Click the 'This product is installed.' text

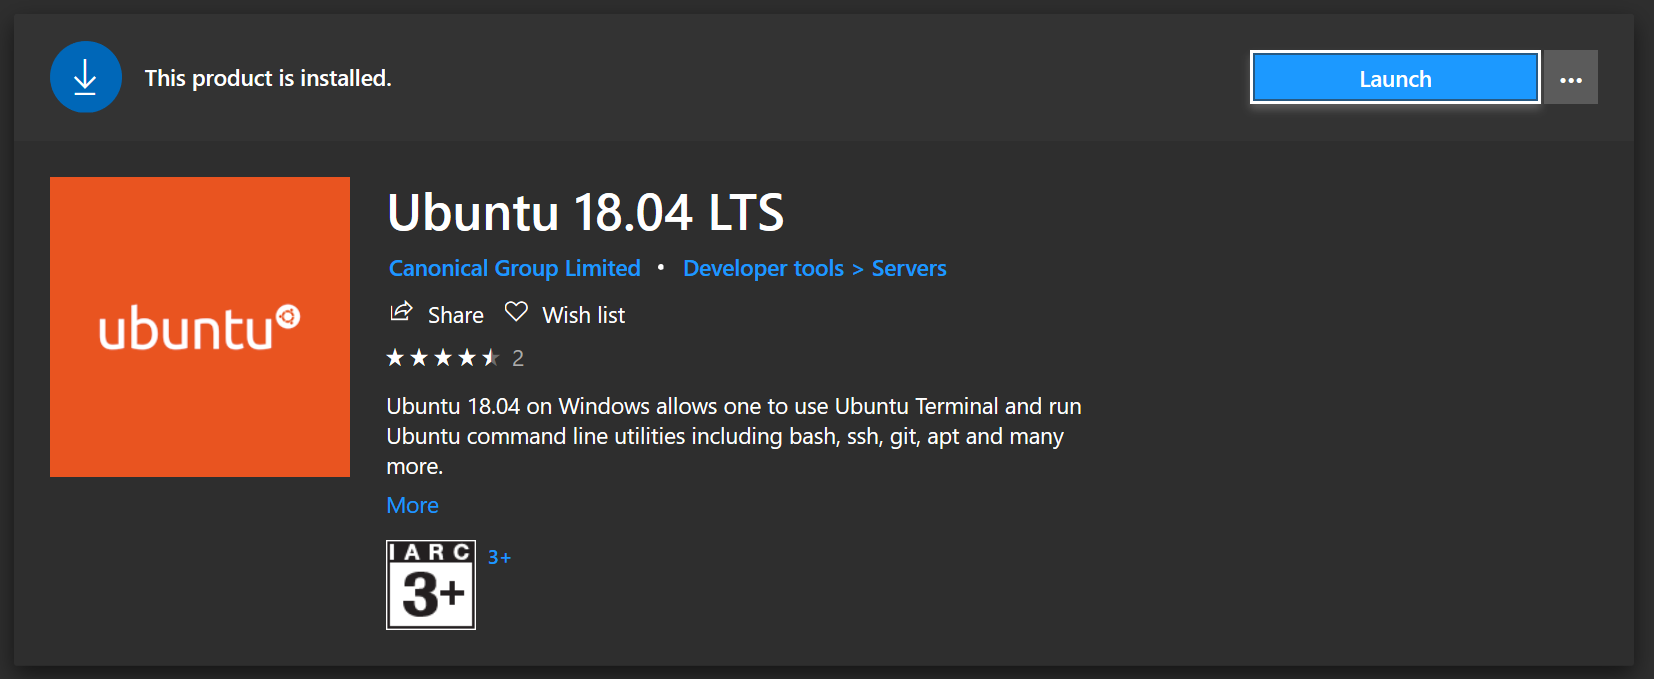[268, 78]
